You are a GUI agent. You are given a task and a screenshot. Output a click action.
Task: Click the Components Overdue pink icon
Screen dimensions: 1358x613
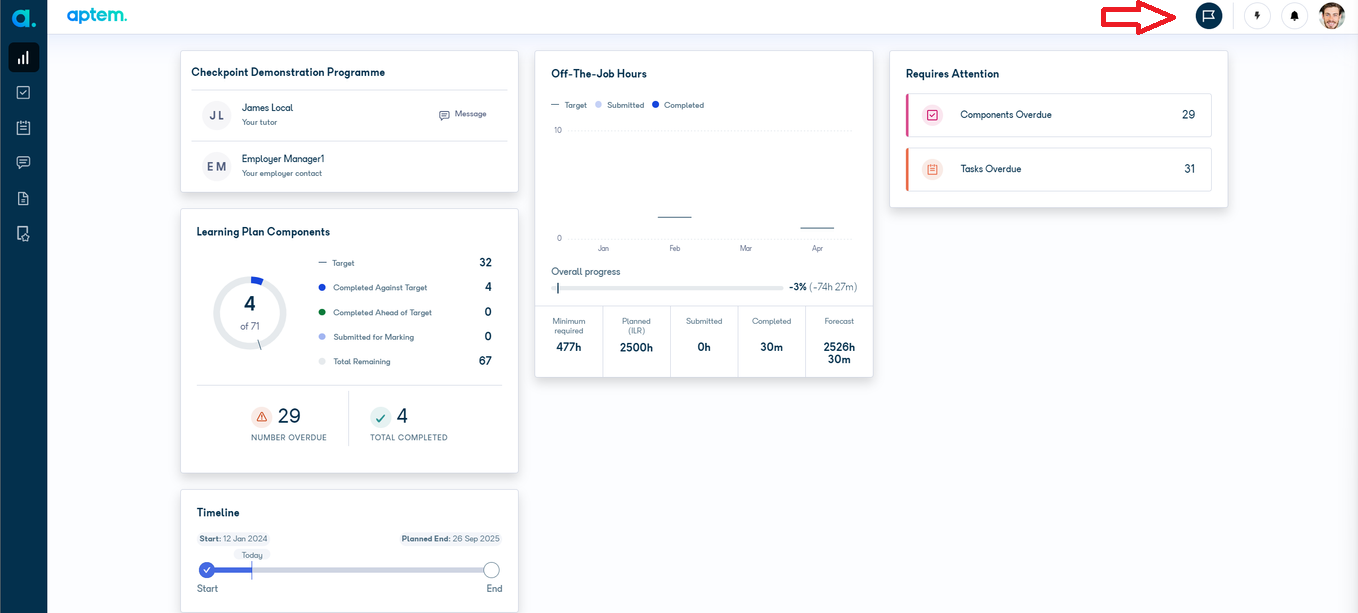coord(932,115)
